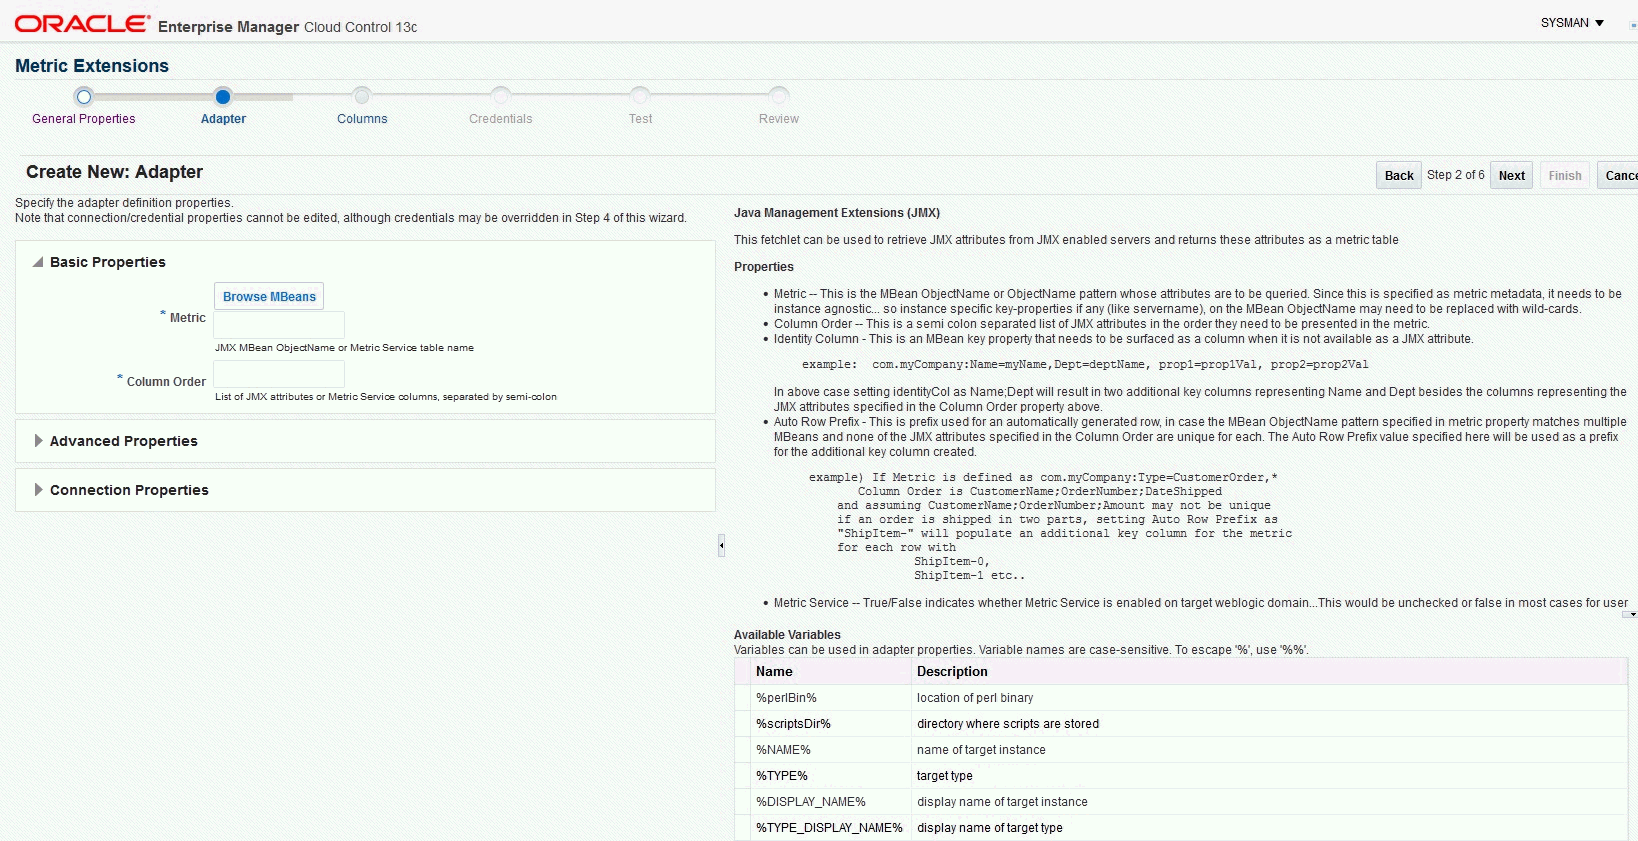Collapse the Basic Properties section
The width and height of the screenshot is (1638, 841).
pos(38,262)
